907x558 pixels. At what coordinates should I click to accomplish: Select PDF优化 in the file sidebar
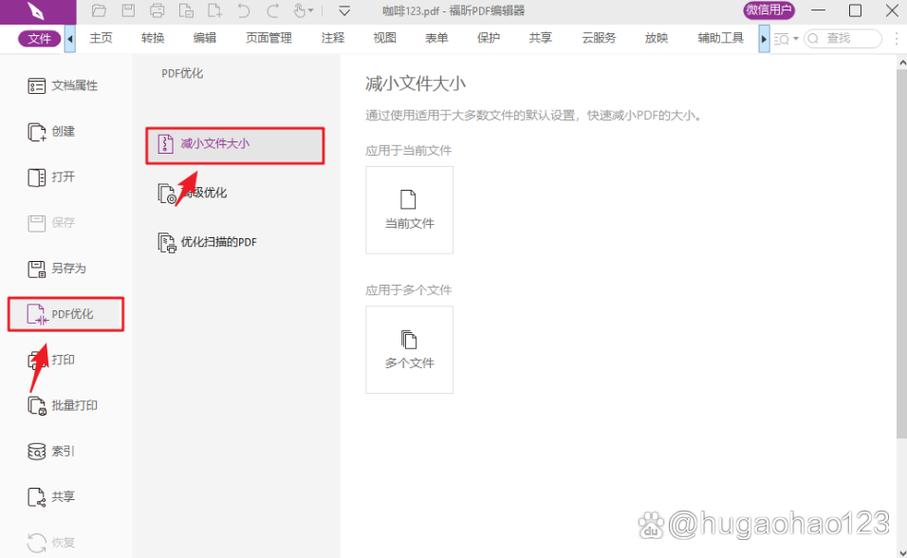pyautogui.click(x=65, y=314)
